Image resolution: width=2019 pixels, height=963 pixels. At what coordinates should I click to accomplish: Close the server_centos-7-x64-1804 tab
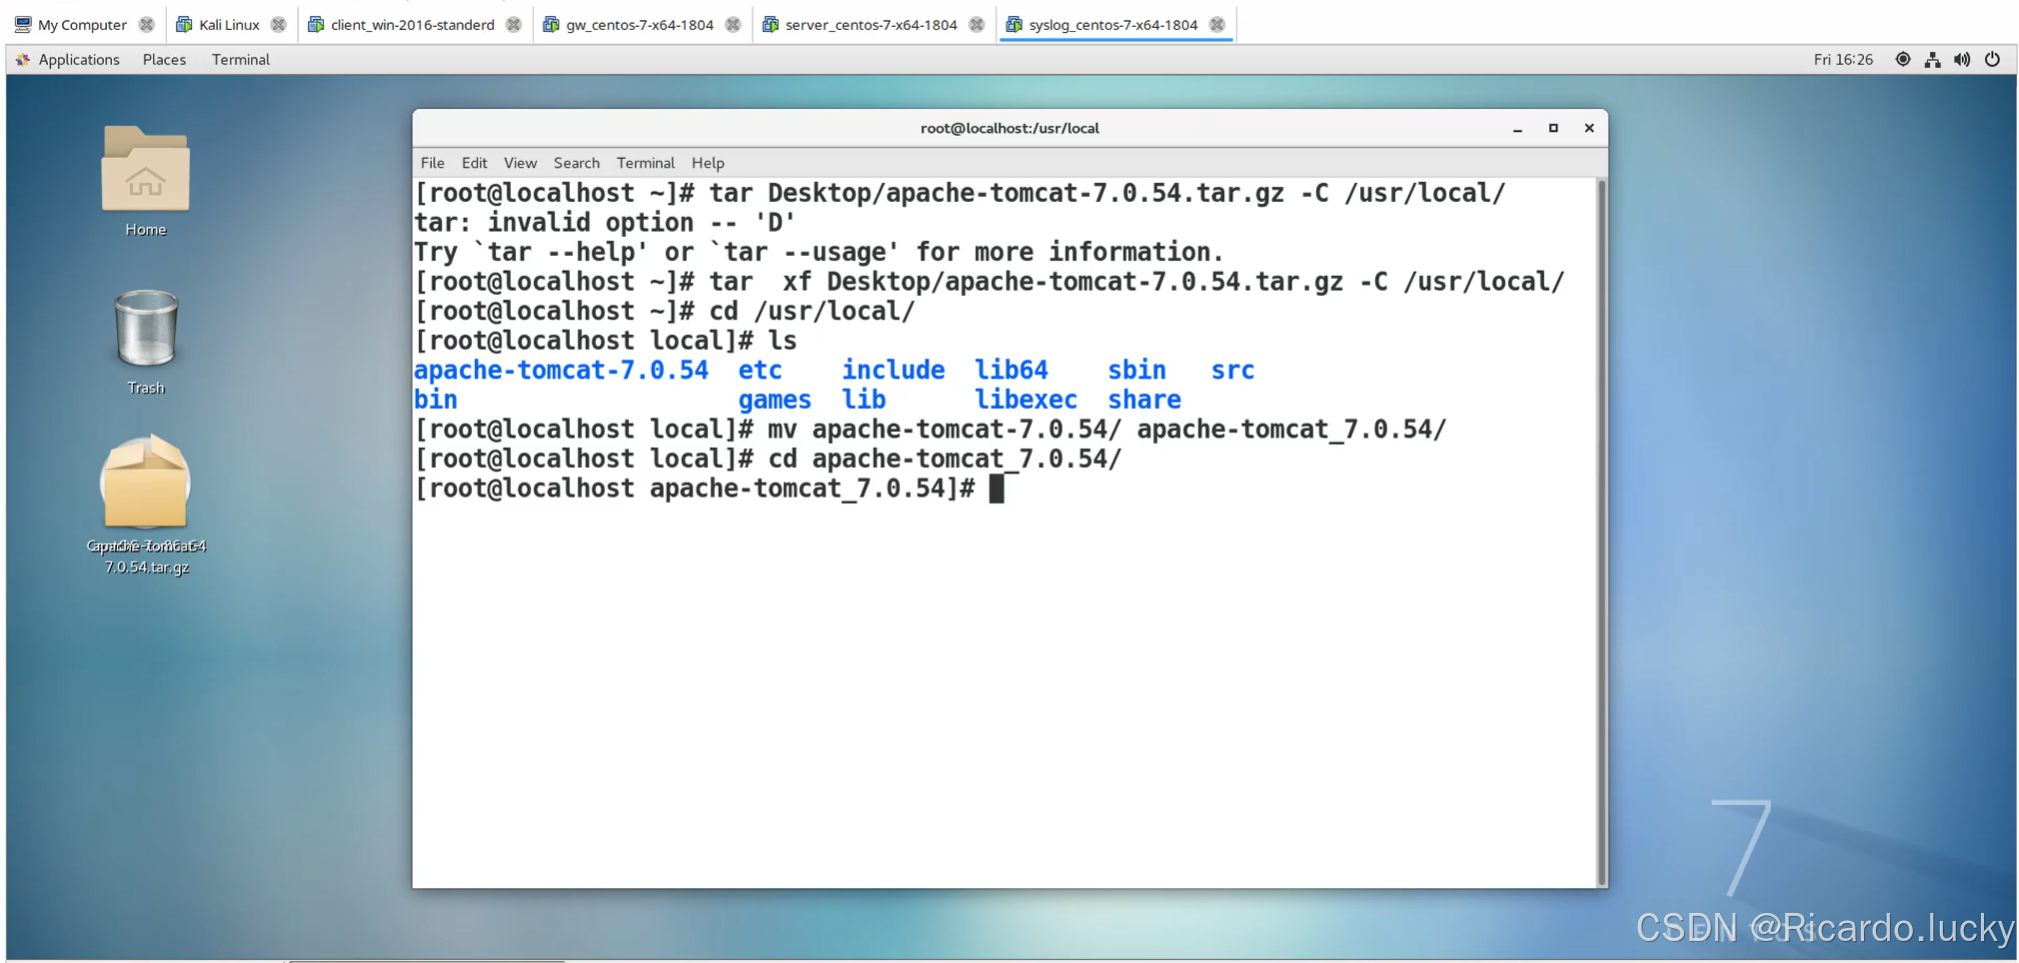point(976,24)
